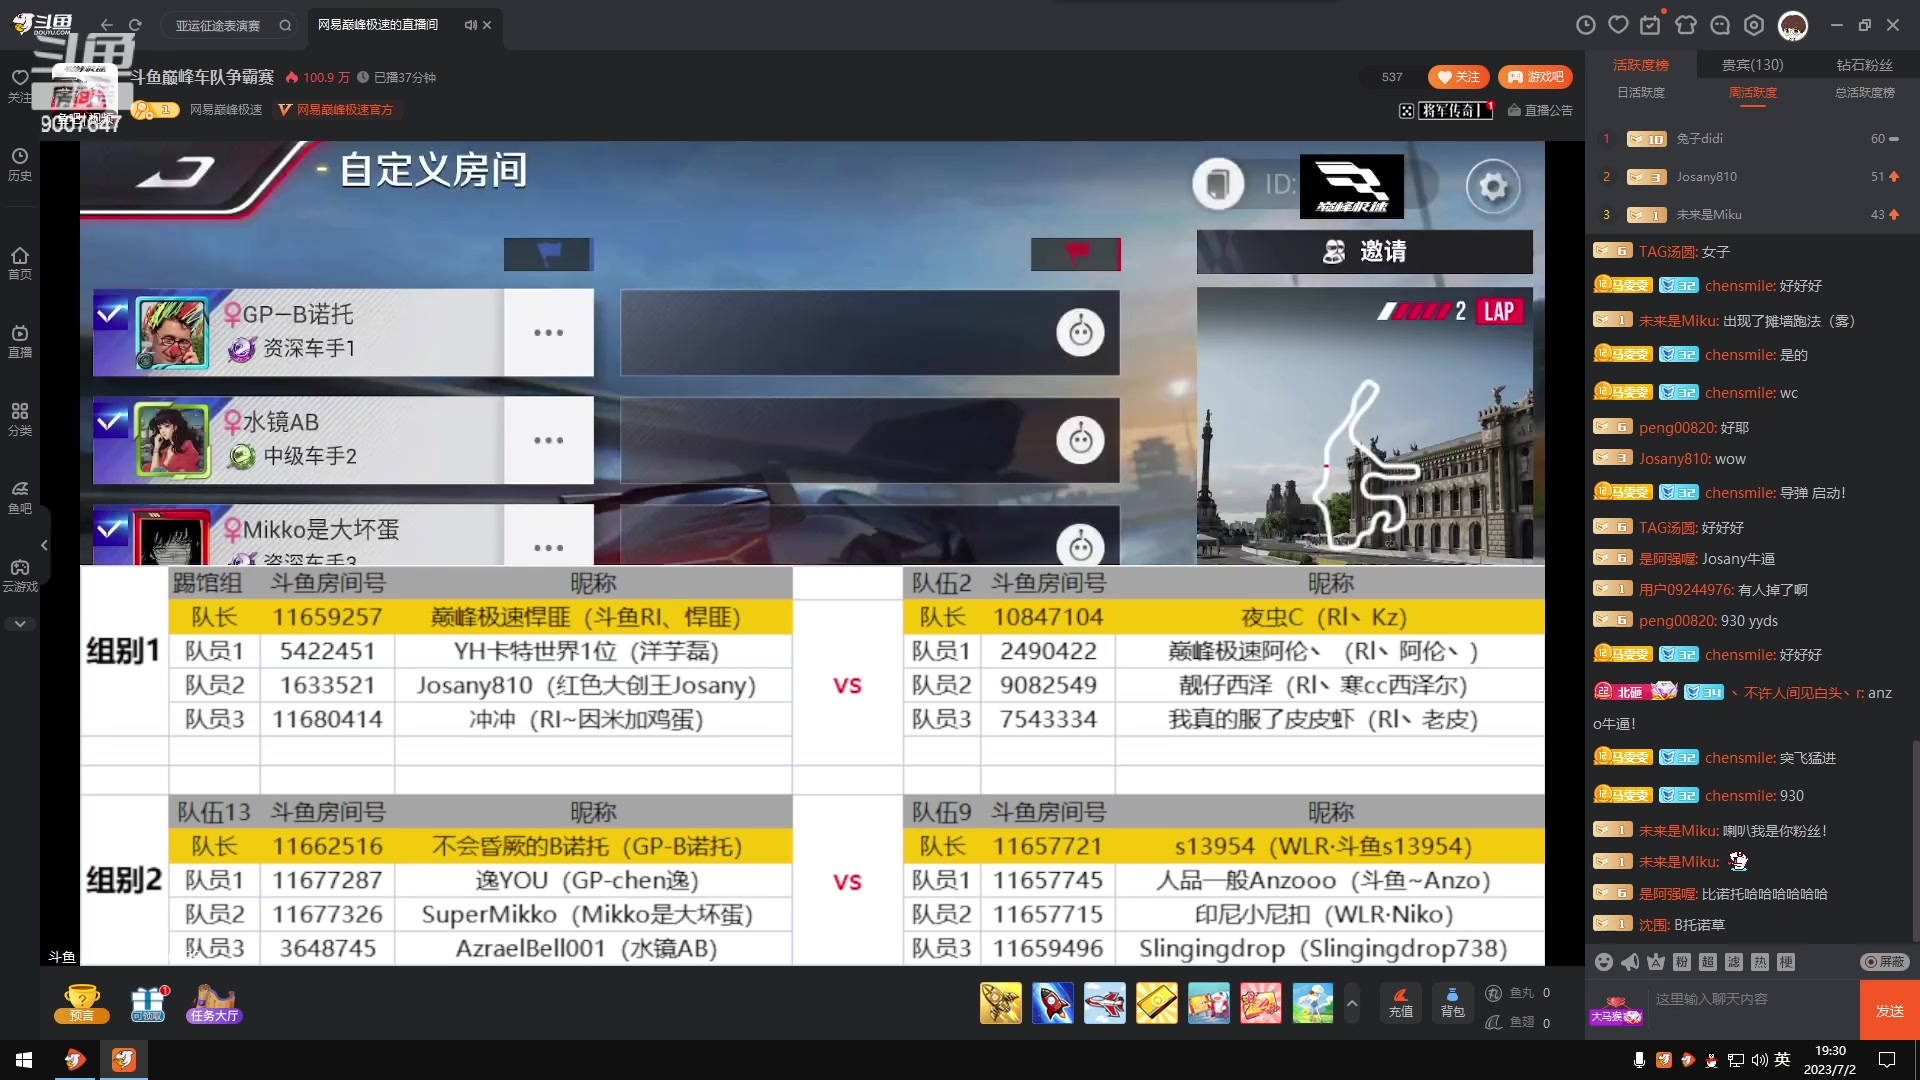Send the gold card gift
Viewport: 1920px width, 1080px height.
tap(1157, 1003)
